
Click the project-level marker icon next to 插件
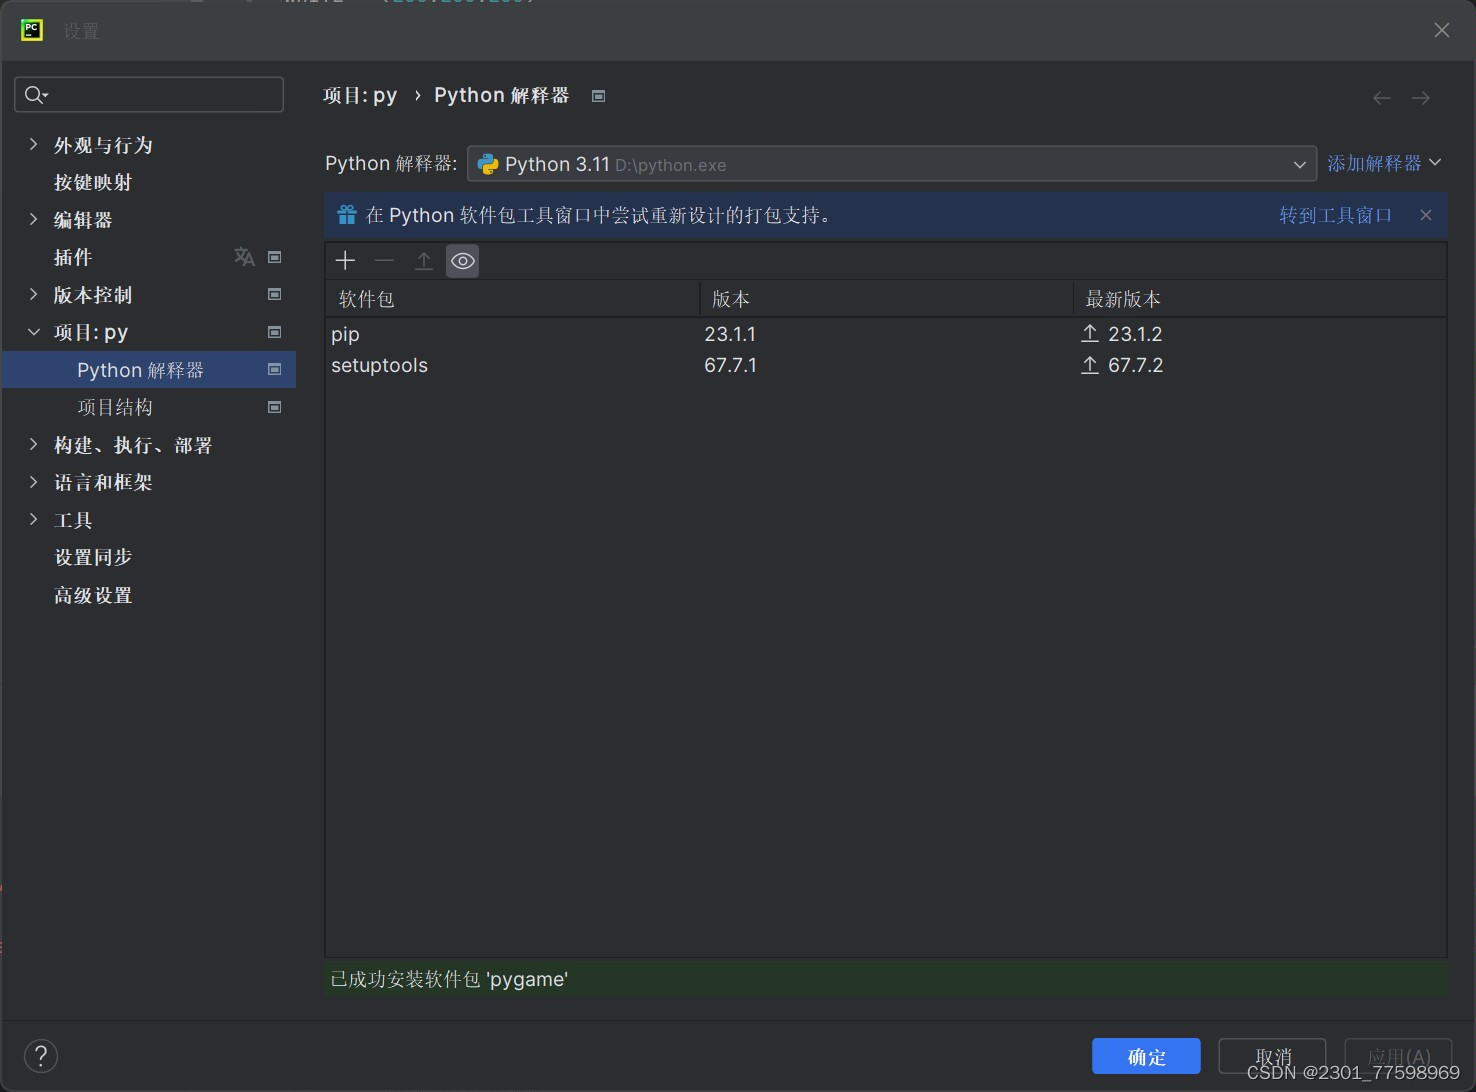click(275, 257)
